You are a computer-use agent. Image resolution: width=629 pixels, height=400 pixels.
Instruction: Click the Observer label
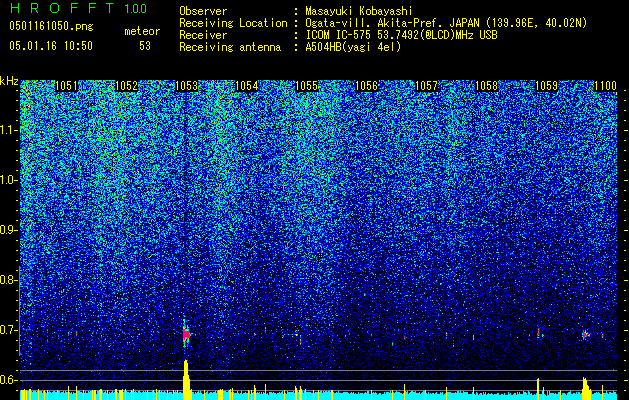(203, 11)
